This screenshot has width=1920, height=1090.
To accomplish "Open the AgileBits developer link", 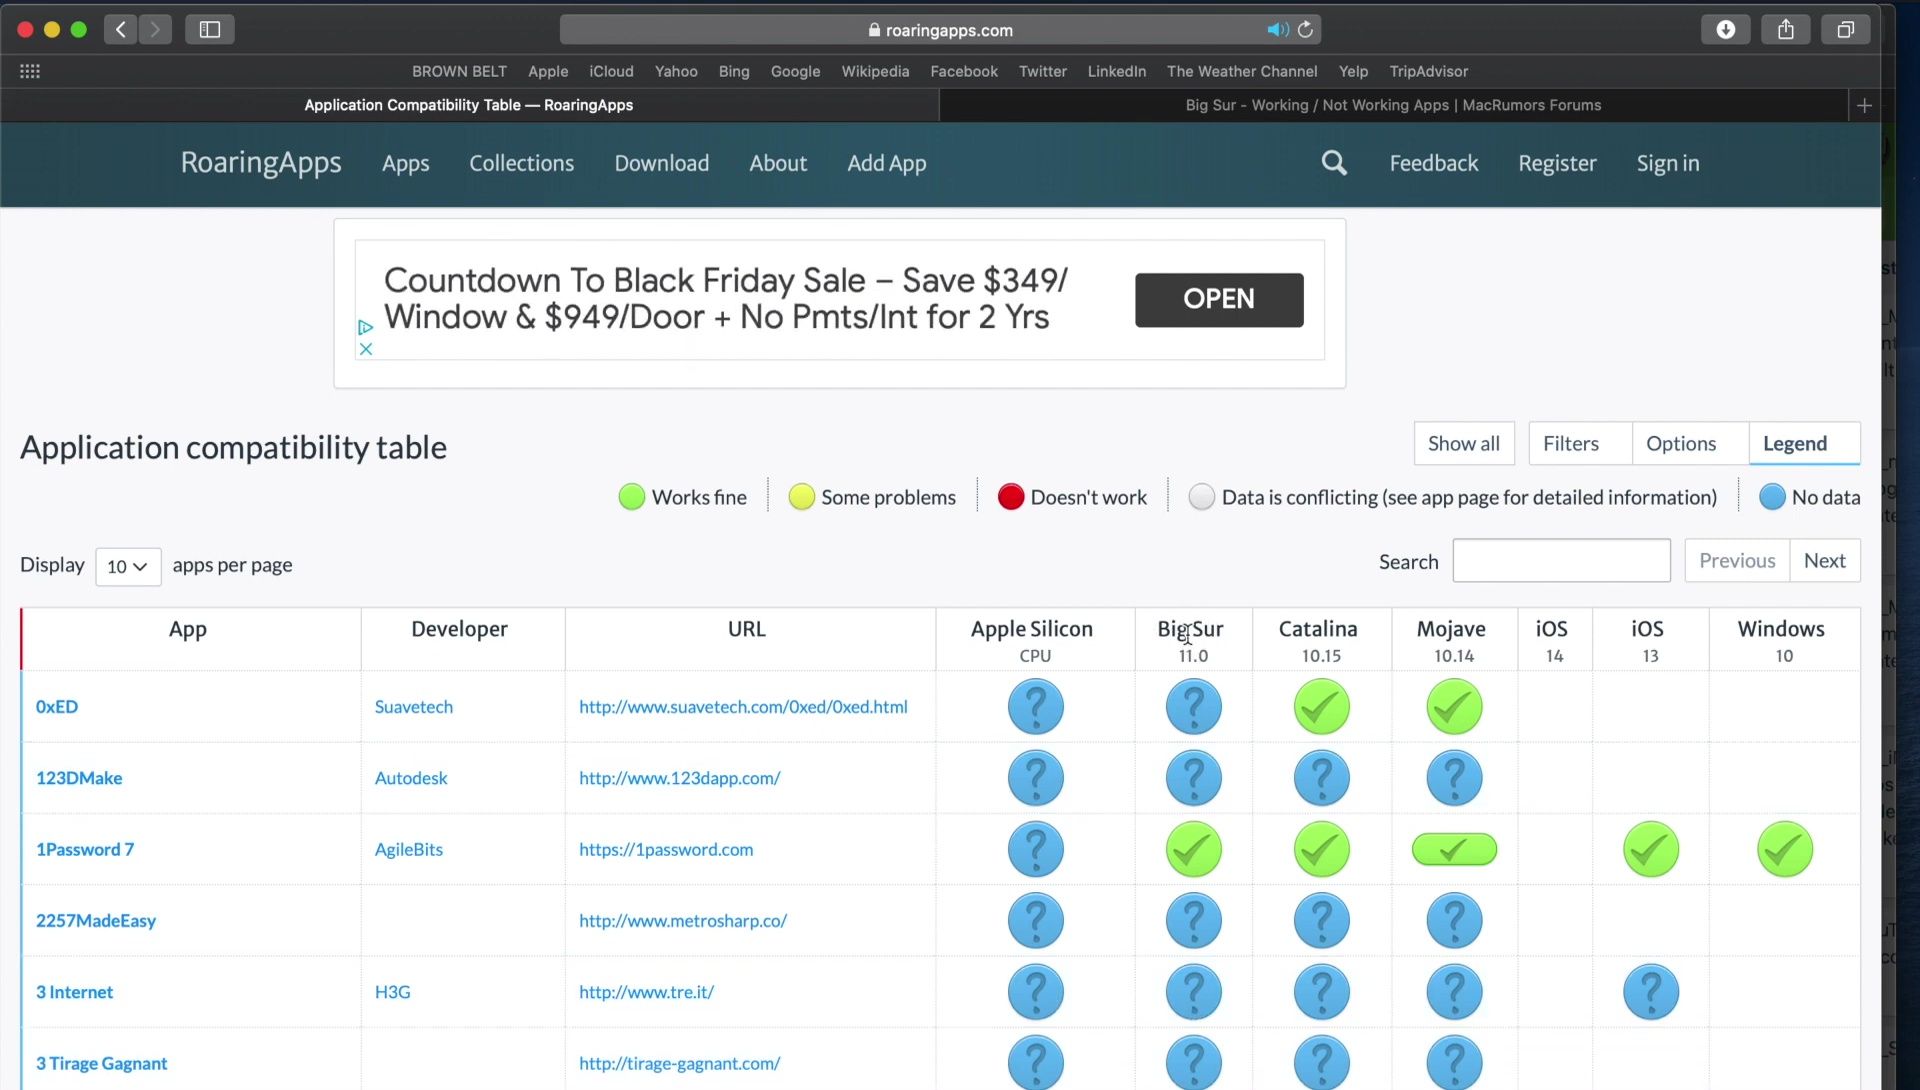I will tap(409, 850).
